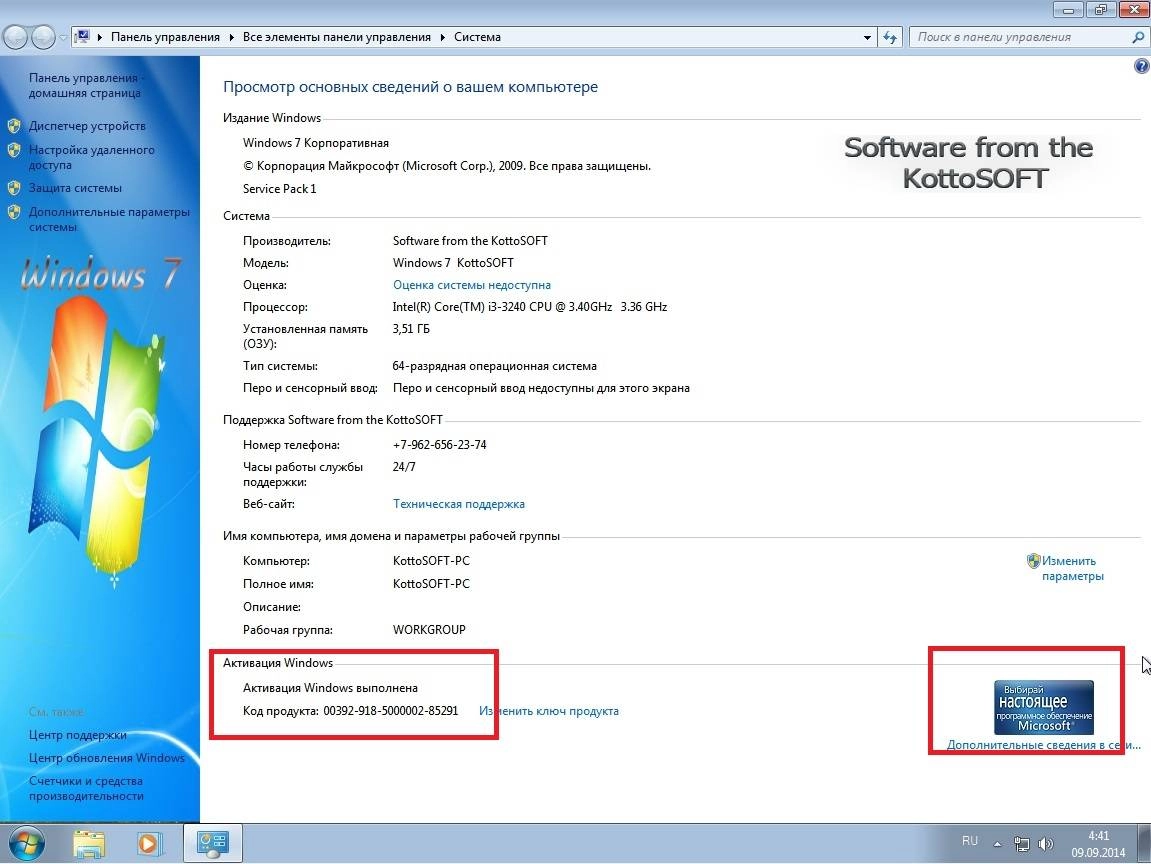Click Service Pack 1 text

280,189
